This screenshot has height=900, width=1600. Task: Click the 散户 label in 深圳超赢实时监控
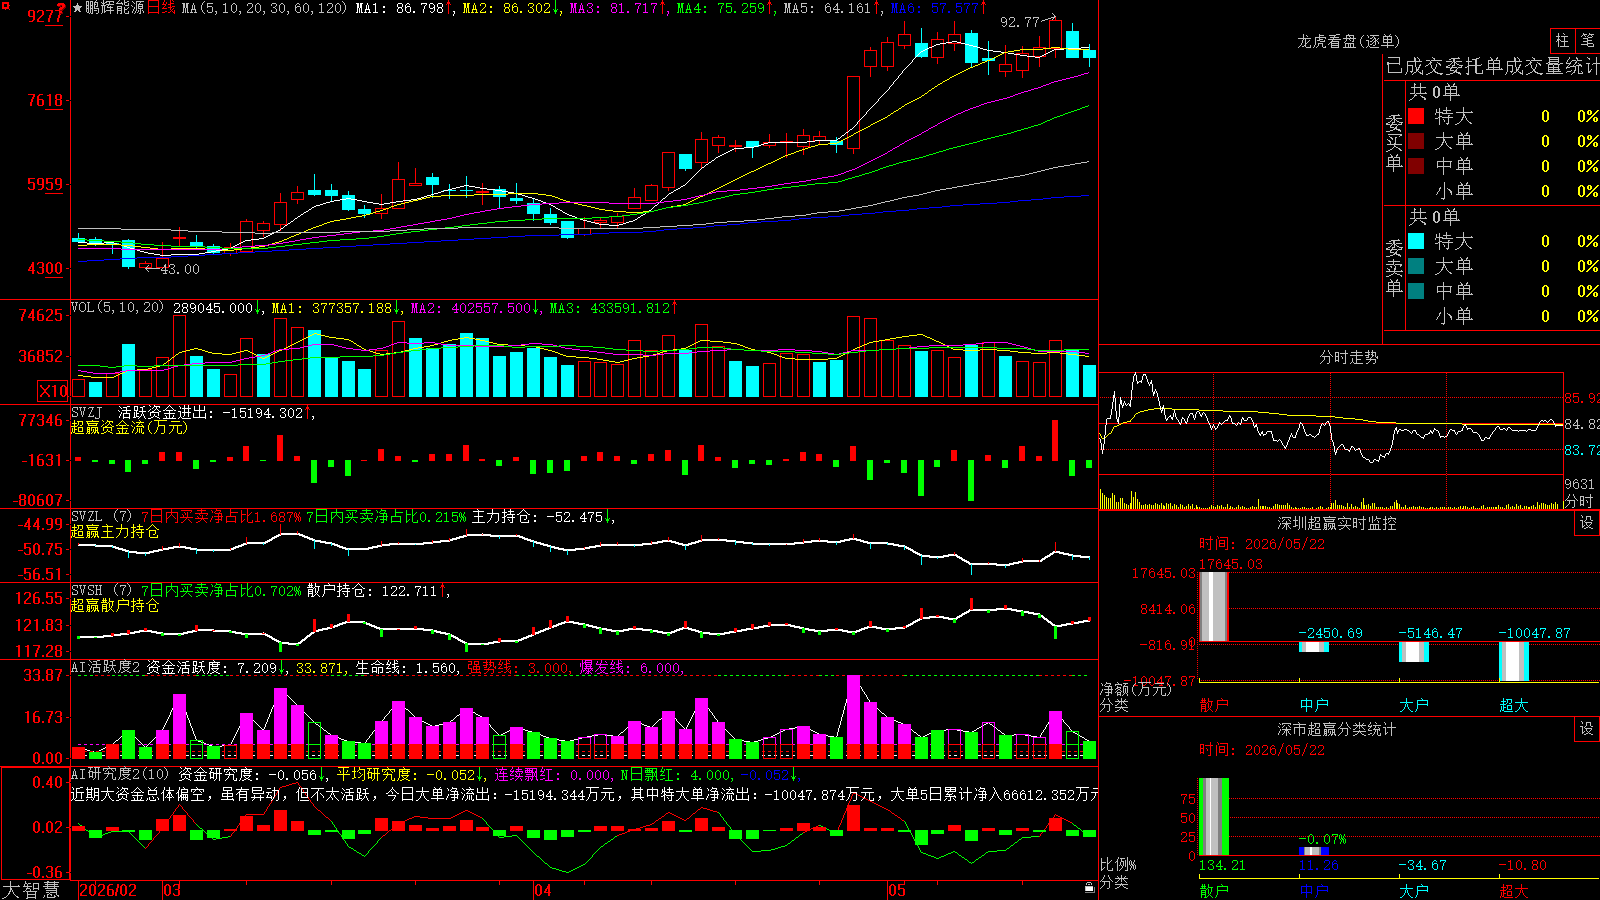[x=1214, y=705]
